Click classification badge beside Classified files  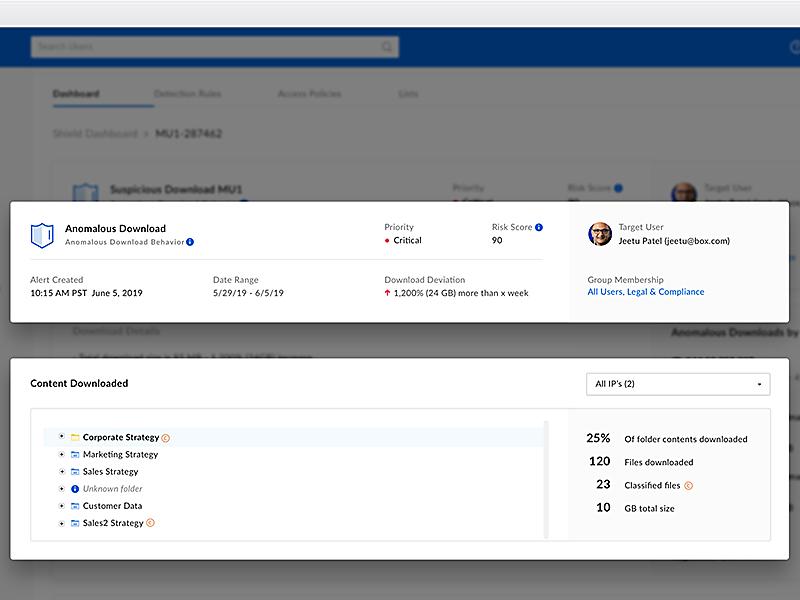point(688,486)
